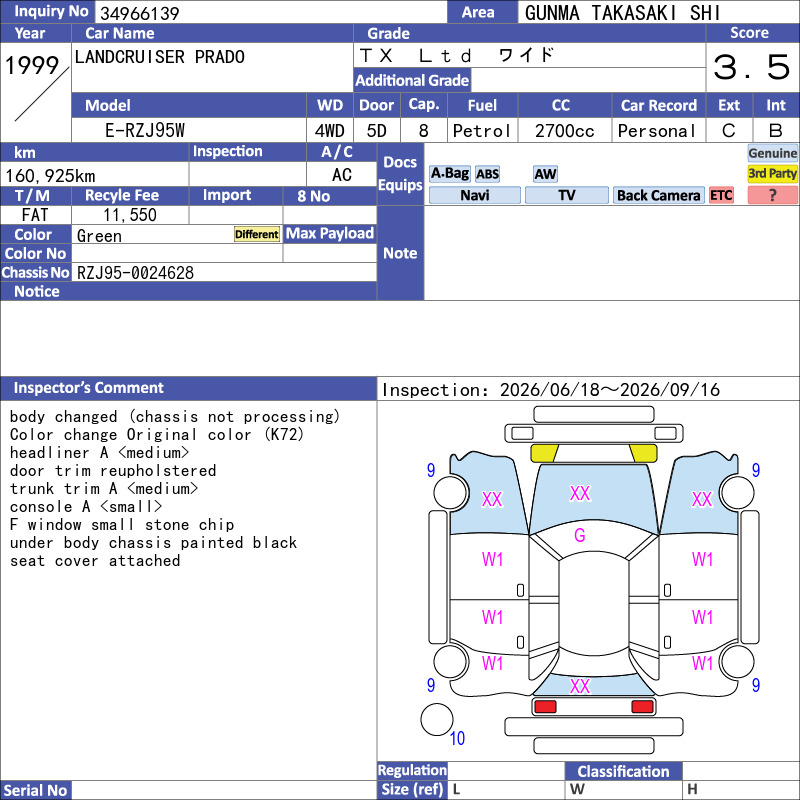
Task: Click the yellow 3rd Party badge
Action: click(x=772, y=173)
